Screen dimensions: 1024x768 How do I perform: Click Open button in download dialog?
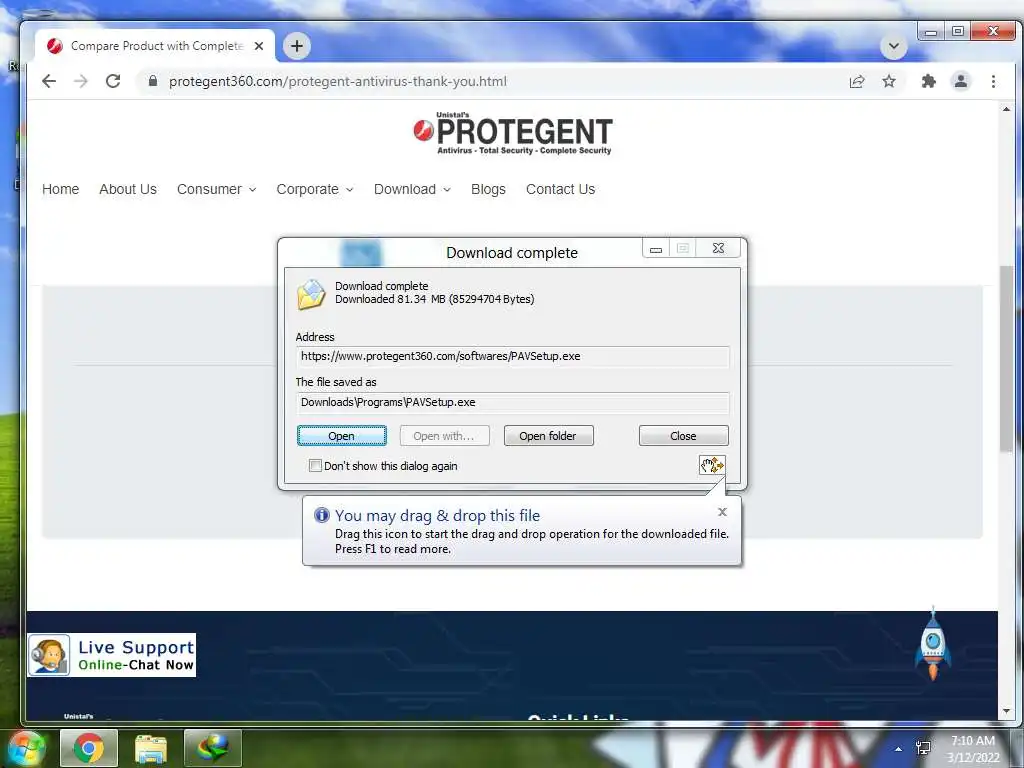pos(342,436)
